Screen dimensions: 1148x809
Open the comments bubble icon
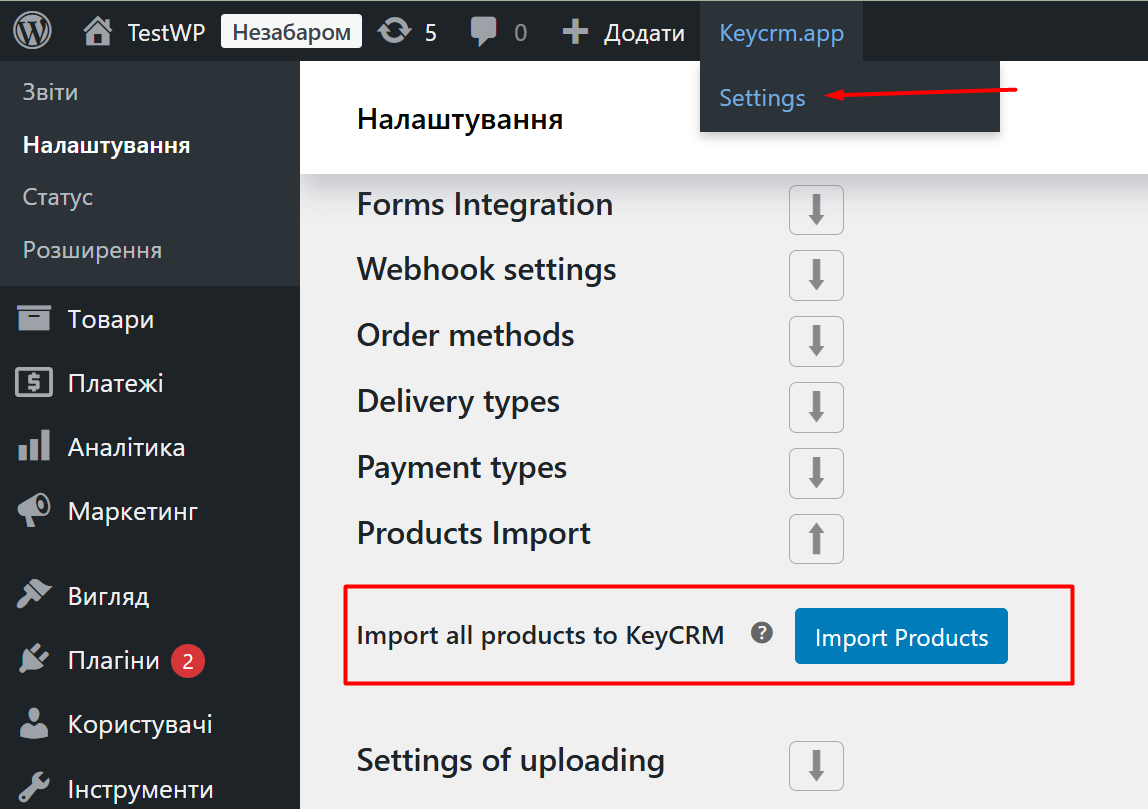tap(484, 32)
